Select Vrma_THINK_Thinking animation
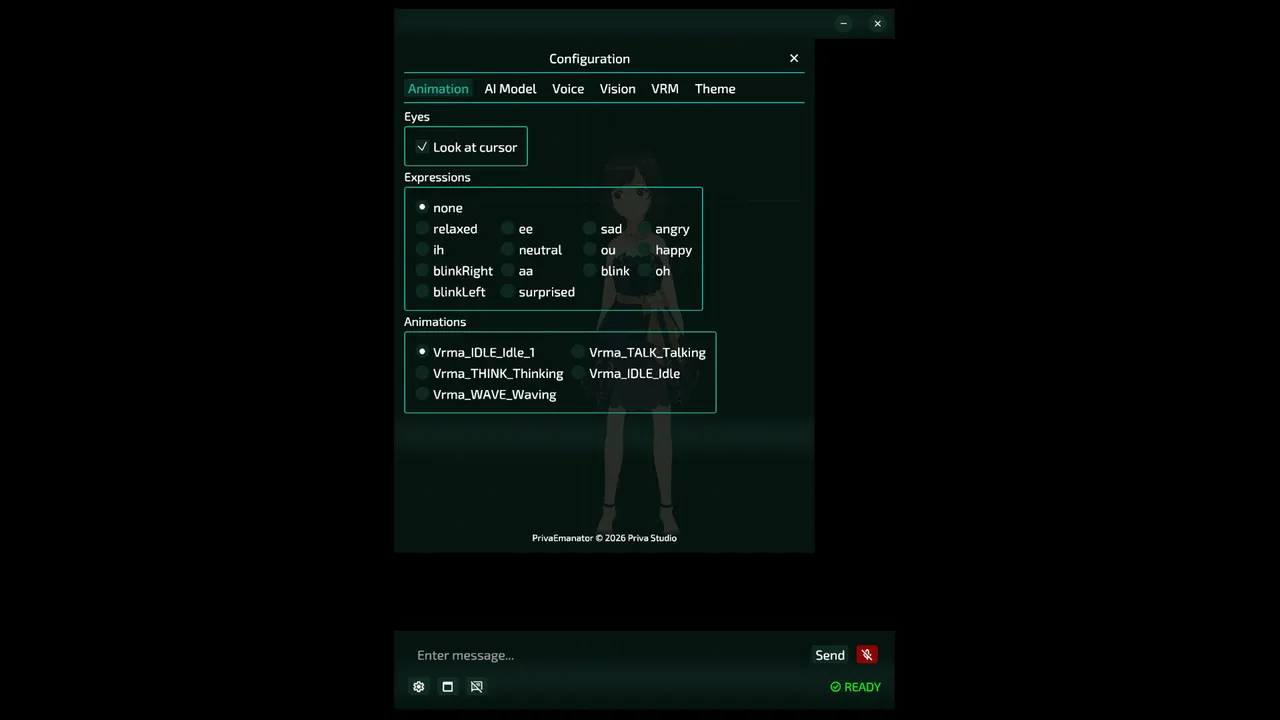The height and width of the screenshot is (720, 1280). coord(422,373)
